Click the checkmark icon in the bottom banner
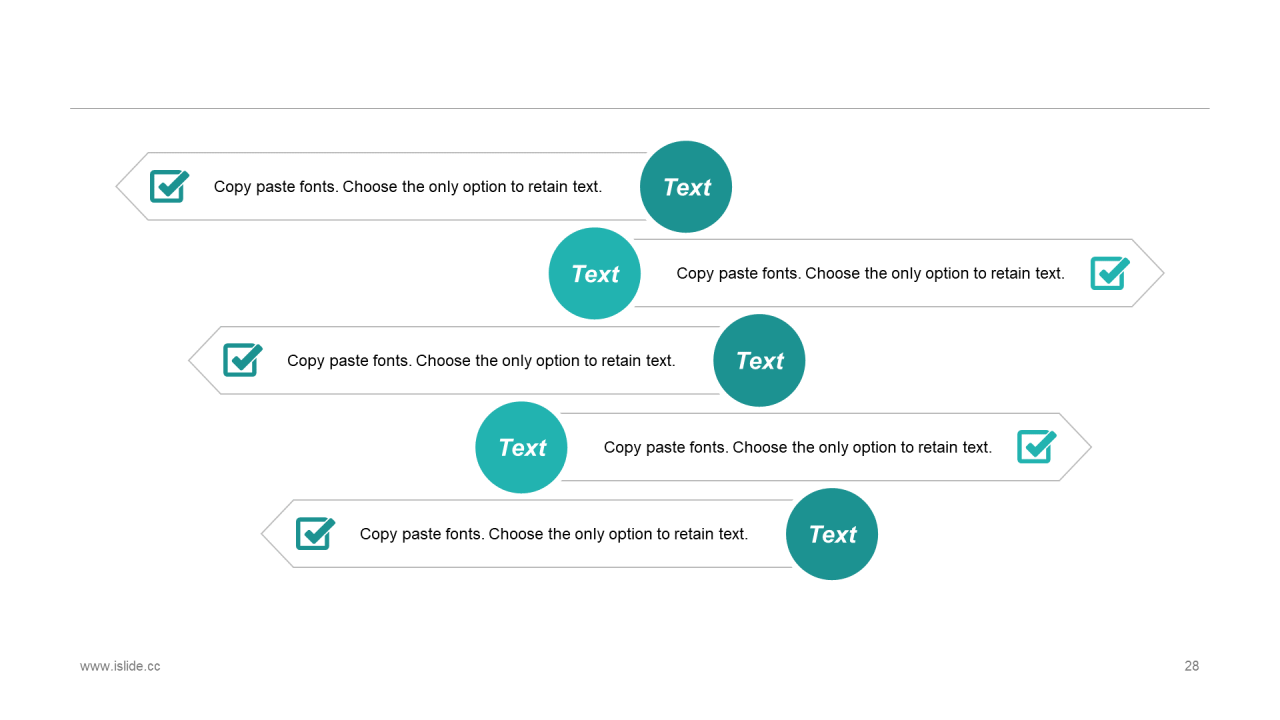 coord(315,534)
